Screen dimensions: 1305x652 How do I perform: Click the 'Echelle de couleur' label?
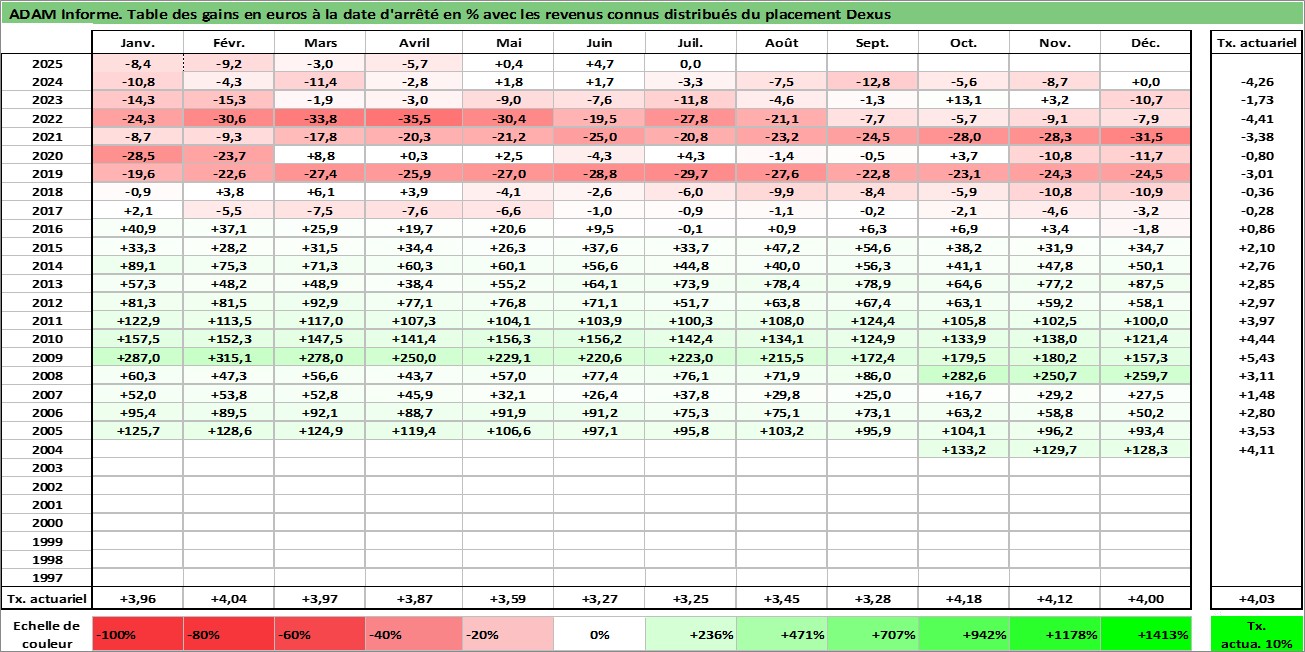[x=47, y=633]
